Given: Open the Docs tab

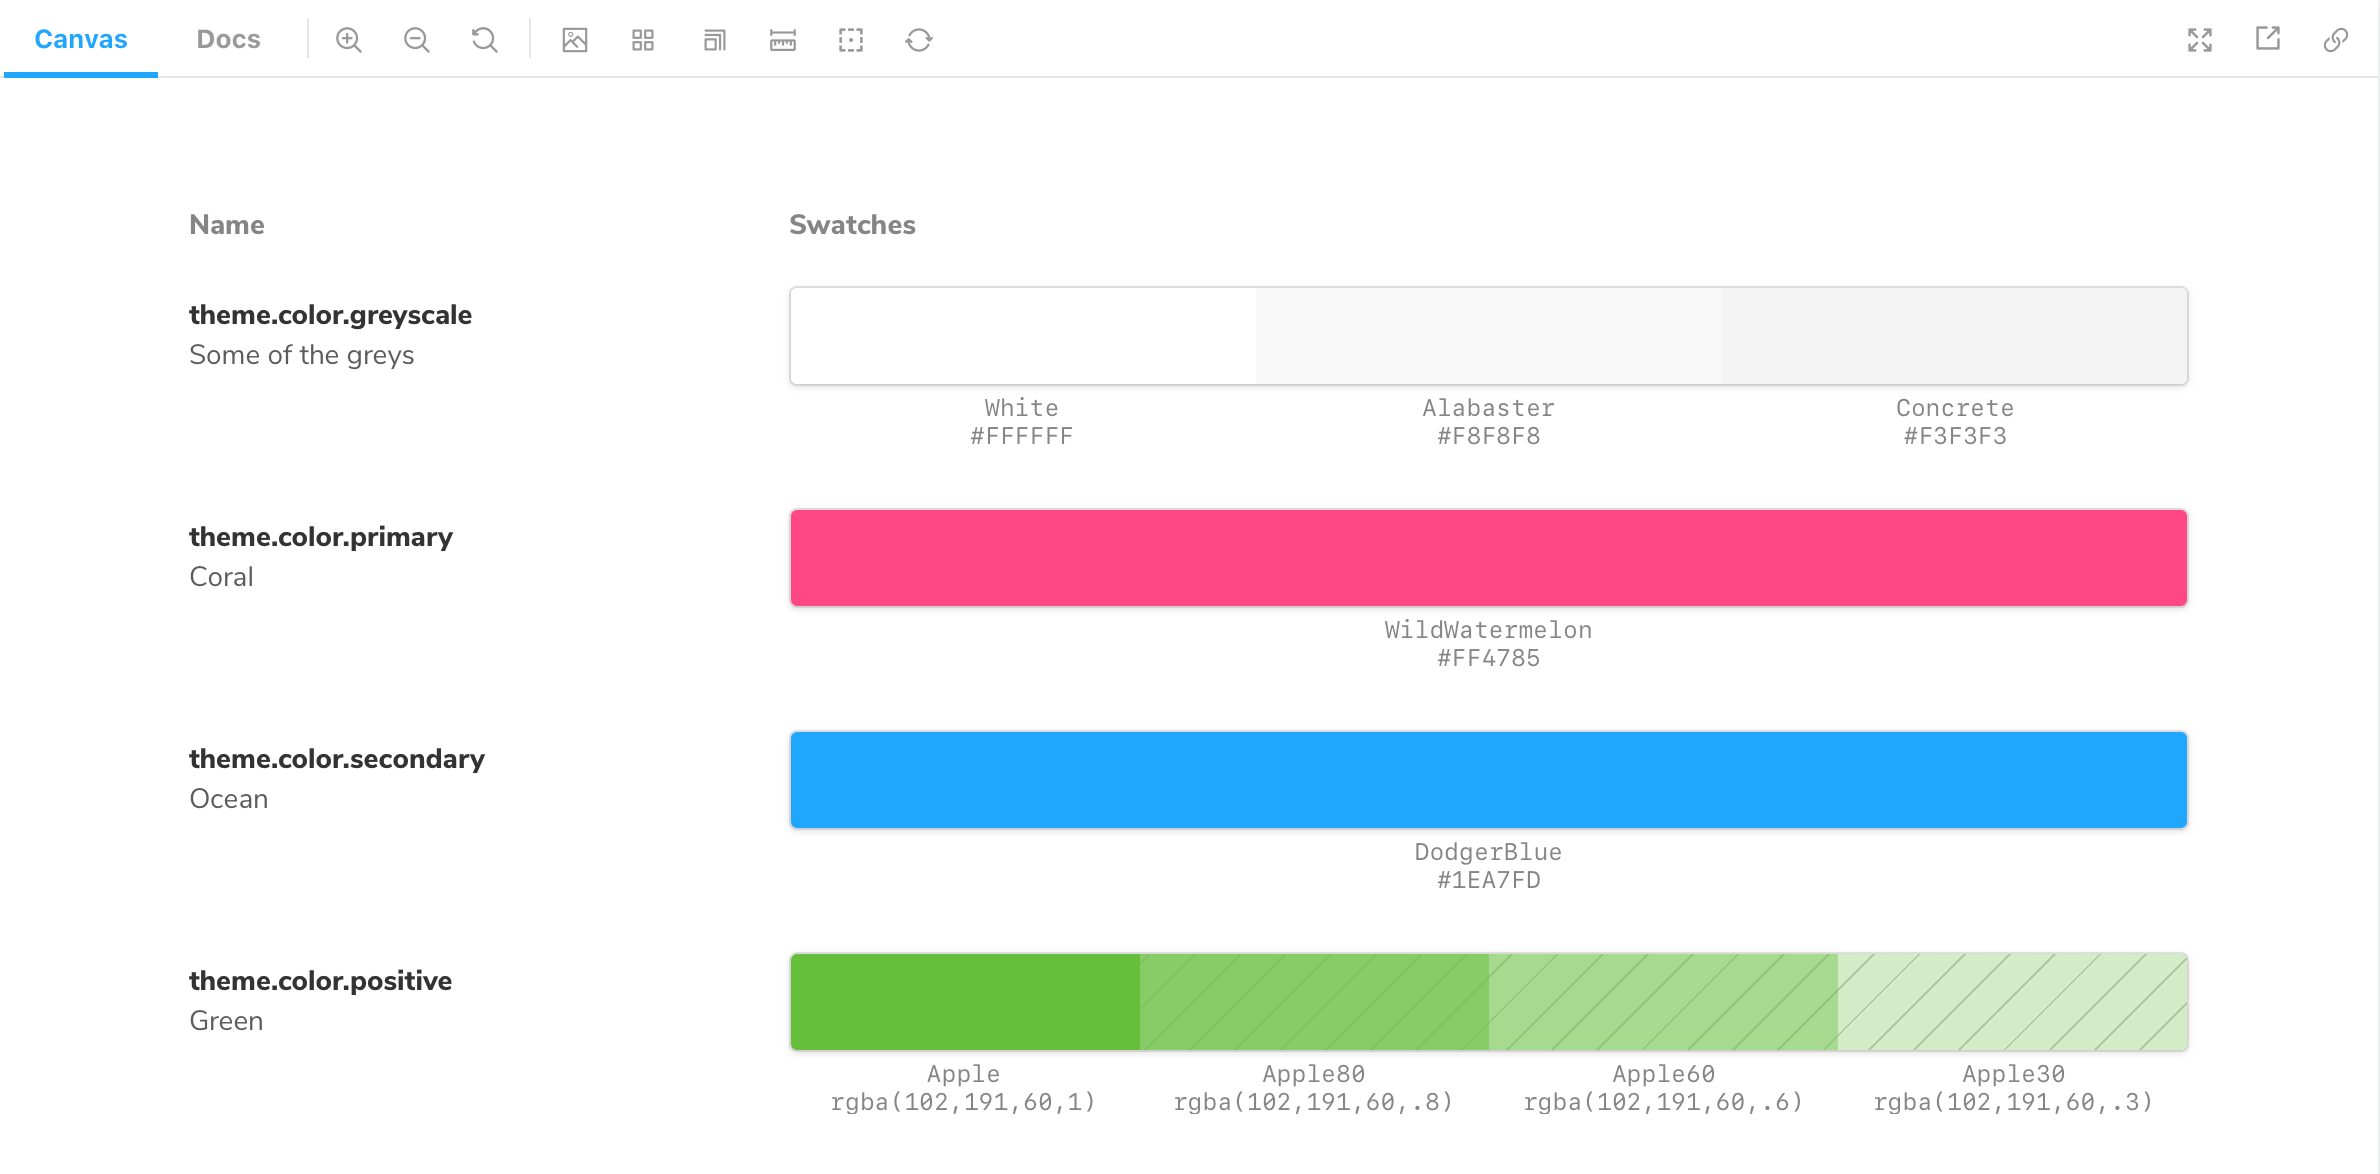Looking at the screenshot, I should 228,39.
